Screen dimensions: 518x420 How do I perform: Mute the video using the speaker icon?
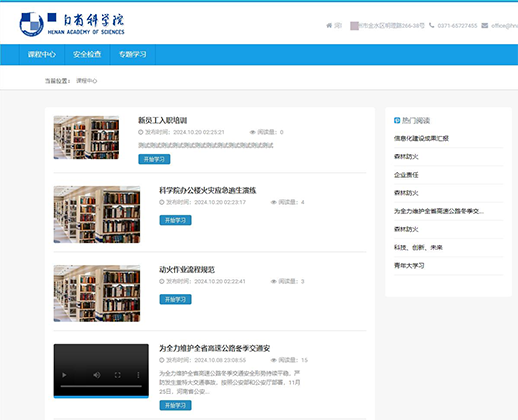pos(97,375)
